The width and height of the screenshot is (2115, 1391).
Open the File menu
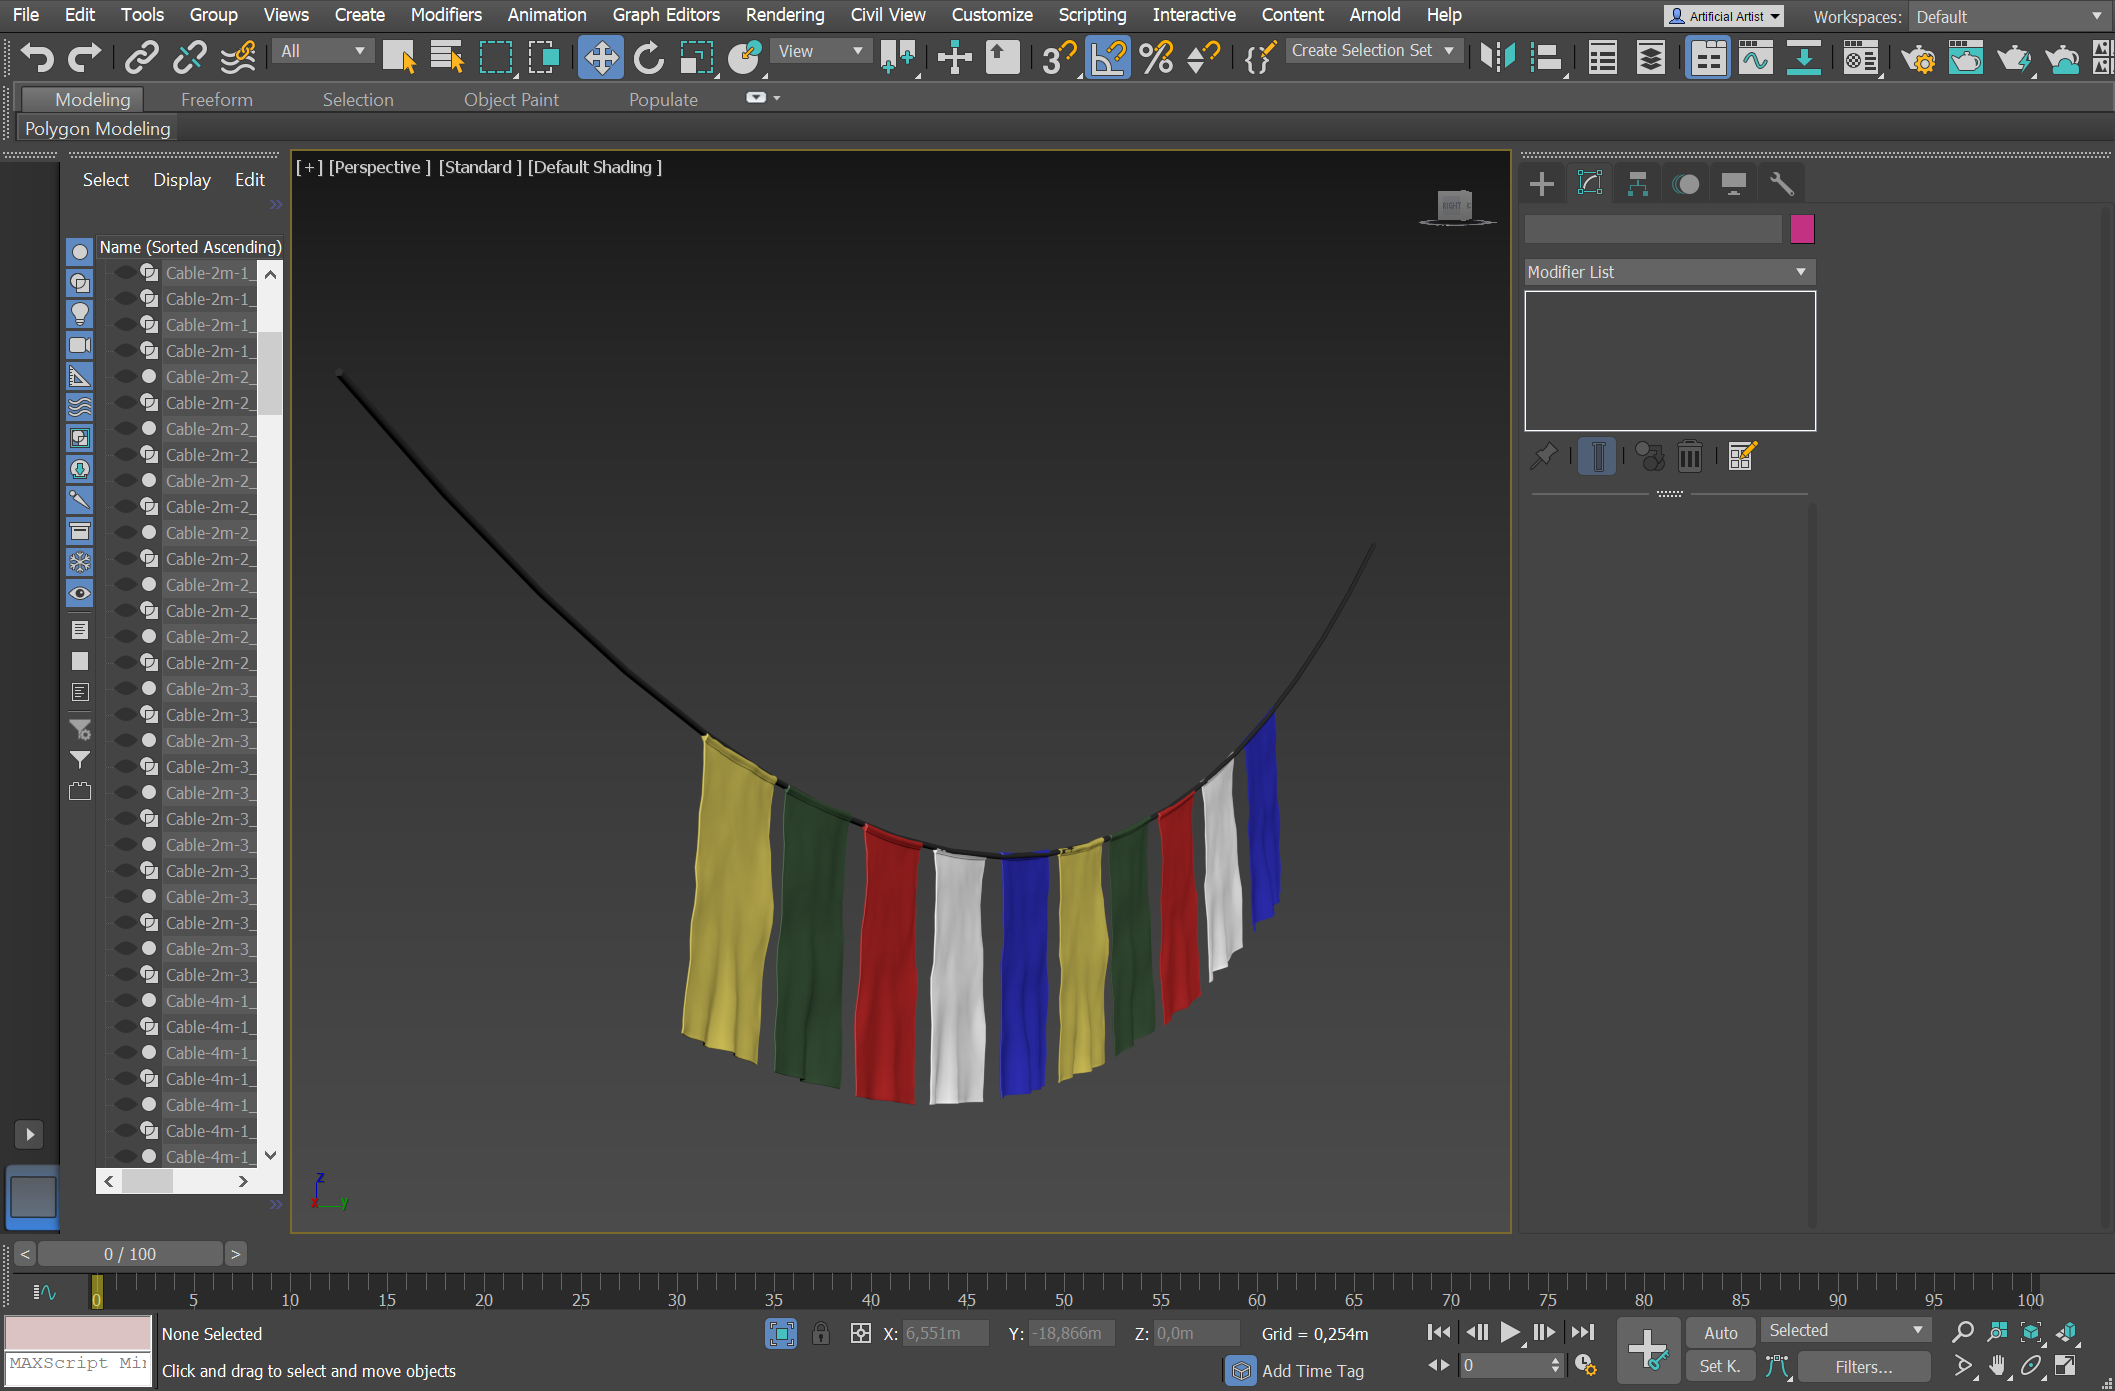[26, 14]
